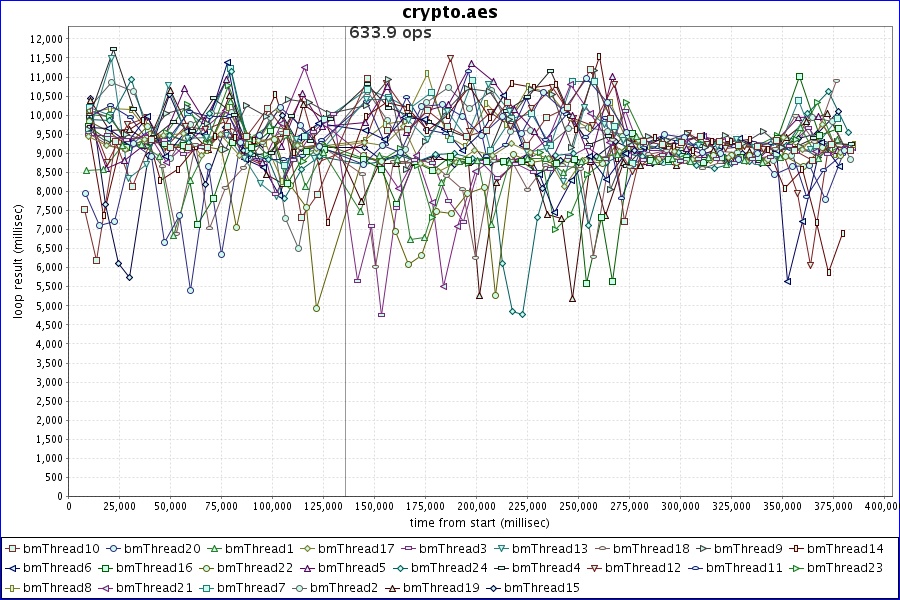Toggle the bmThread22 series label
The width and height of the screenshot is (900, 600).
254,568
